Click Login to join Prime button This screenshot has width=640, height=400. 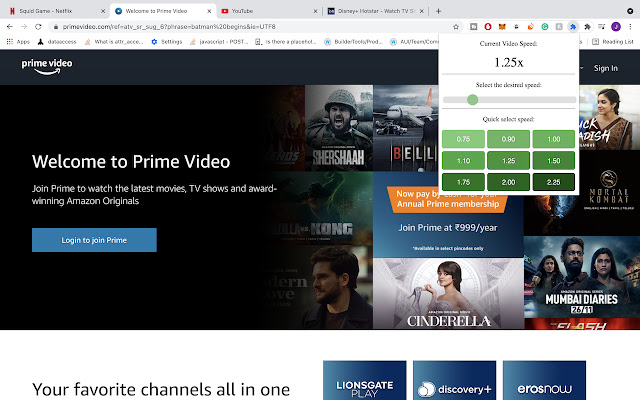94,240
